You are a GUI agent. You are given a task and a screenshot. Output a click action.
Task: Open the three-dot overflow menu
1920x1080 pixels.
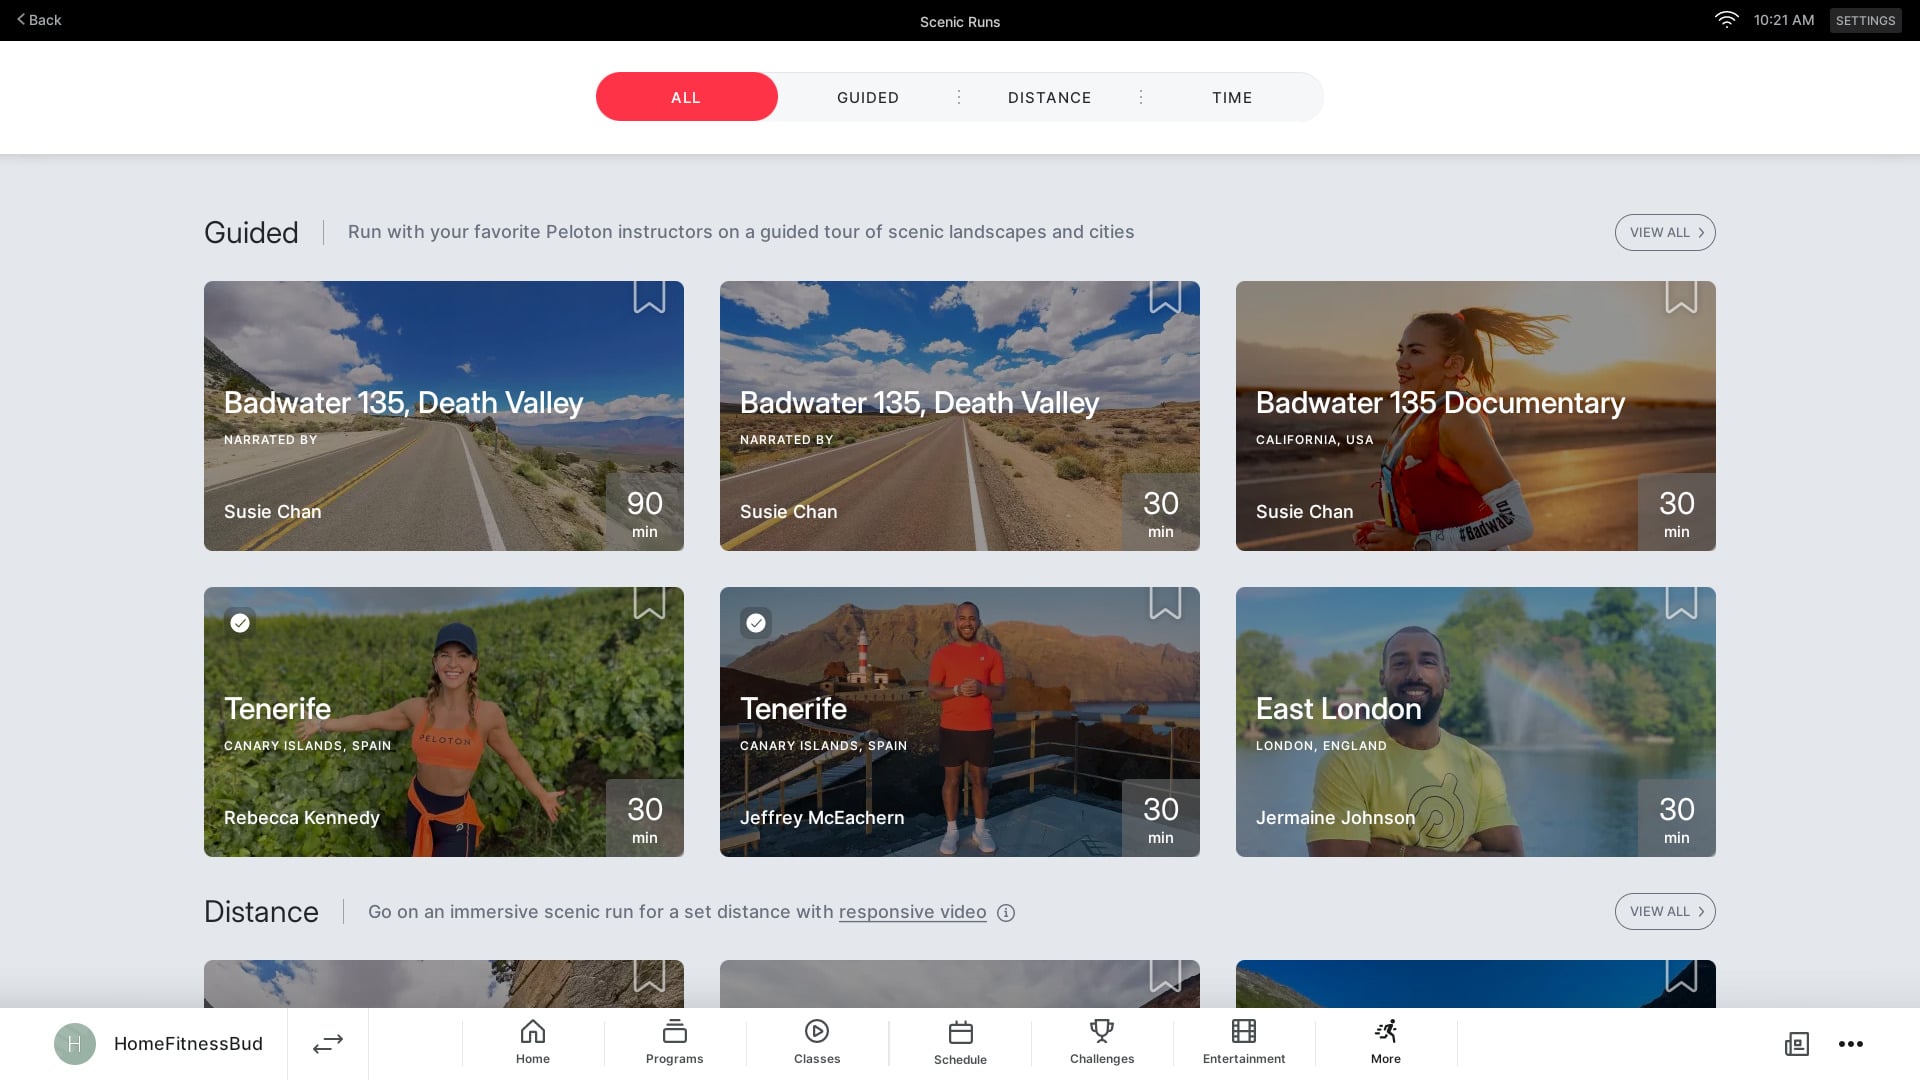1851,1044
